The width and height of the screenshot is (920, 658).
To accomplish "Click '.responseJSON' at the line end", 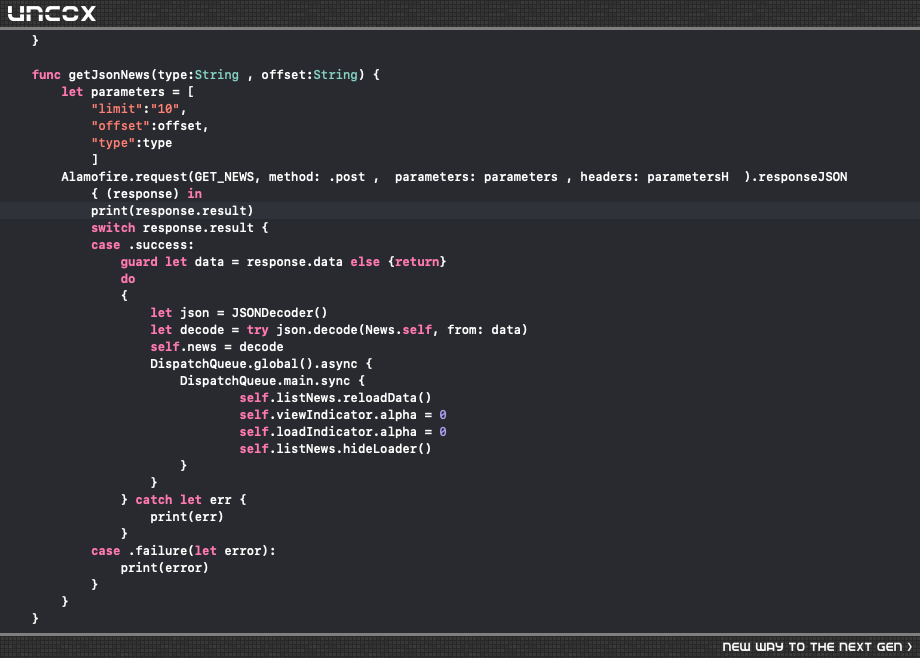I will pos(799,177).
